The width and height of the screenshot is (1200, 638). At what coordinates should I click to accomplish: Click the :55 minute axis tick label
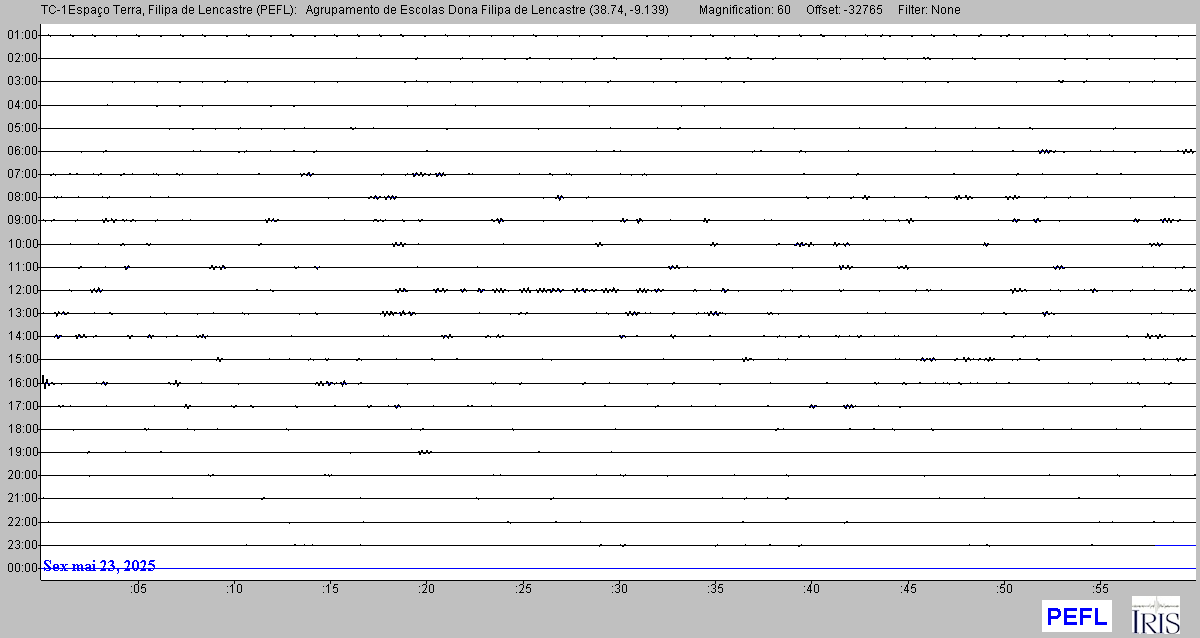click(1100, 589)
